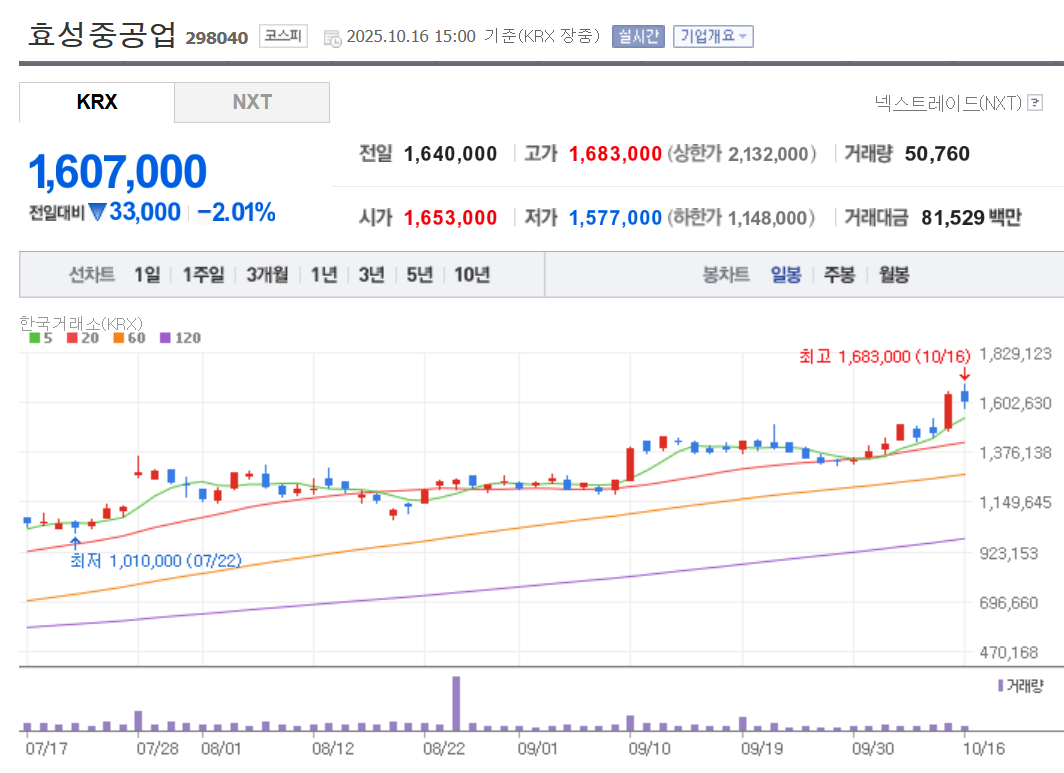Click the red 20-day moving average legend swatch
Image resolution: width=1064 pixels, height=773 pixels.
[72, 338]
